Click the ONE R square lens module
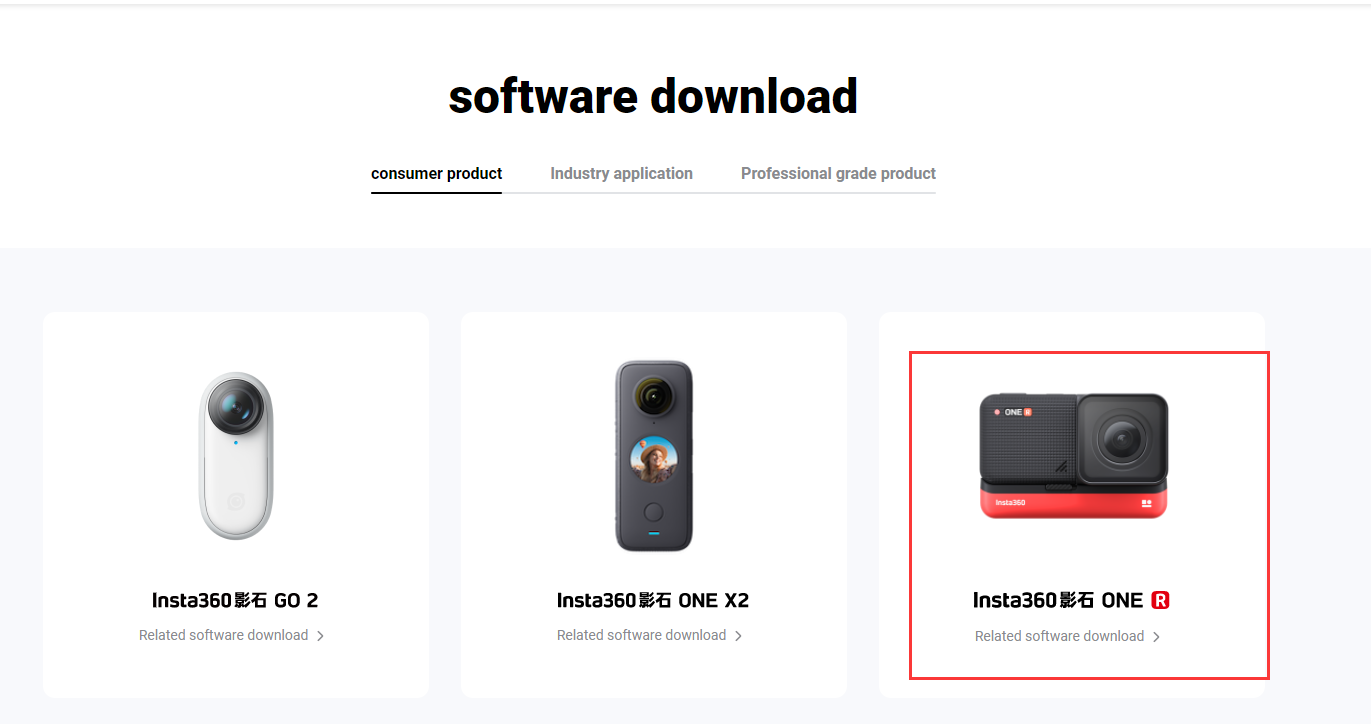 1121,440
